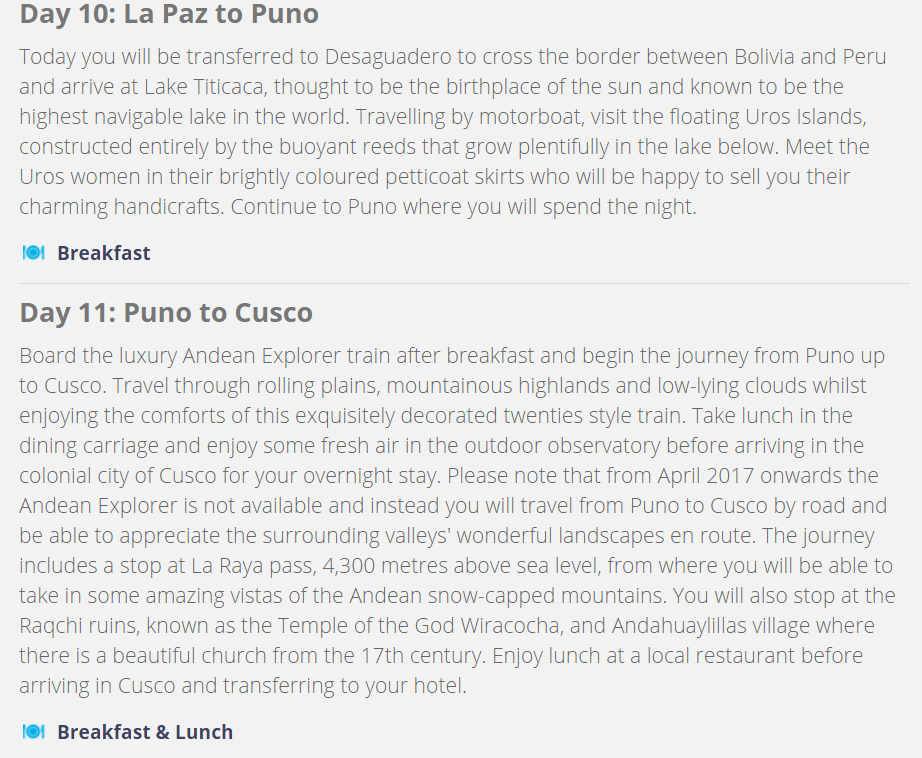Click the meal icon beside Breakfast
The height and width of the screenshot is (758, 922).
click(x=34, y=253)
